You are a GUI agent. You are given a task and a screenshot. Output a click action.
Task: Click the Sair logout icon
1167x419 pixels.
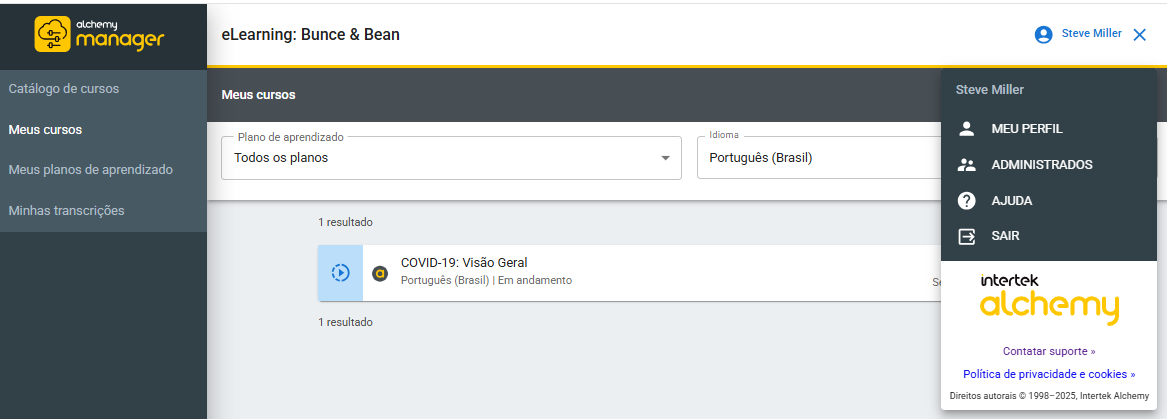coord(966,237)
